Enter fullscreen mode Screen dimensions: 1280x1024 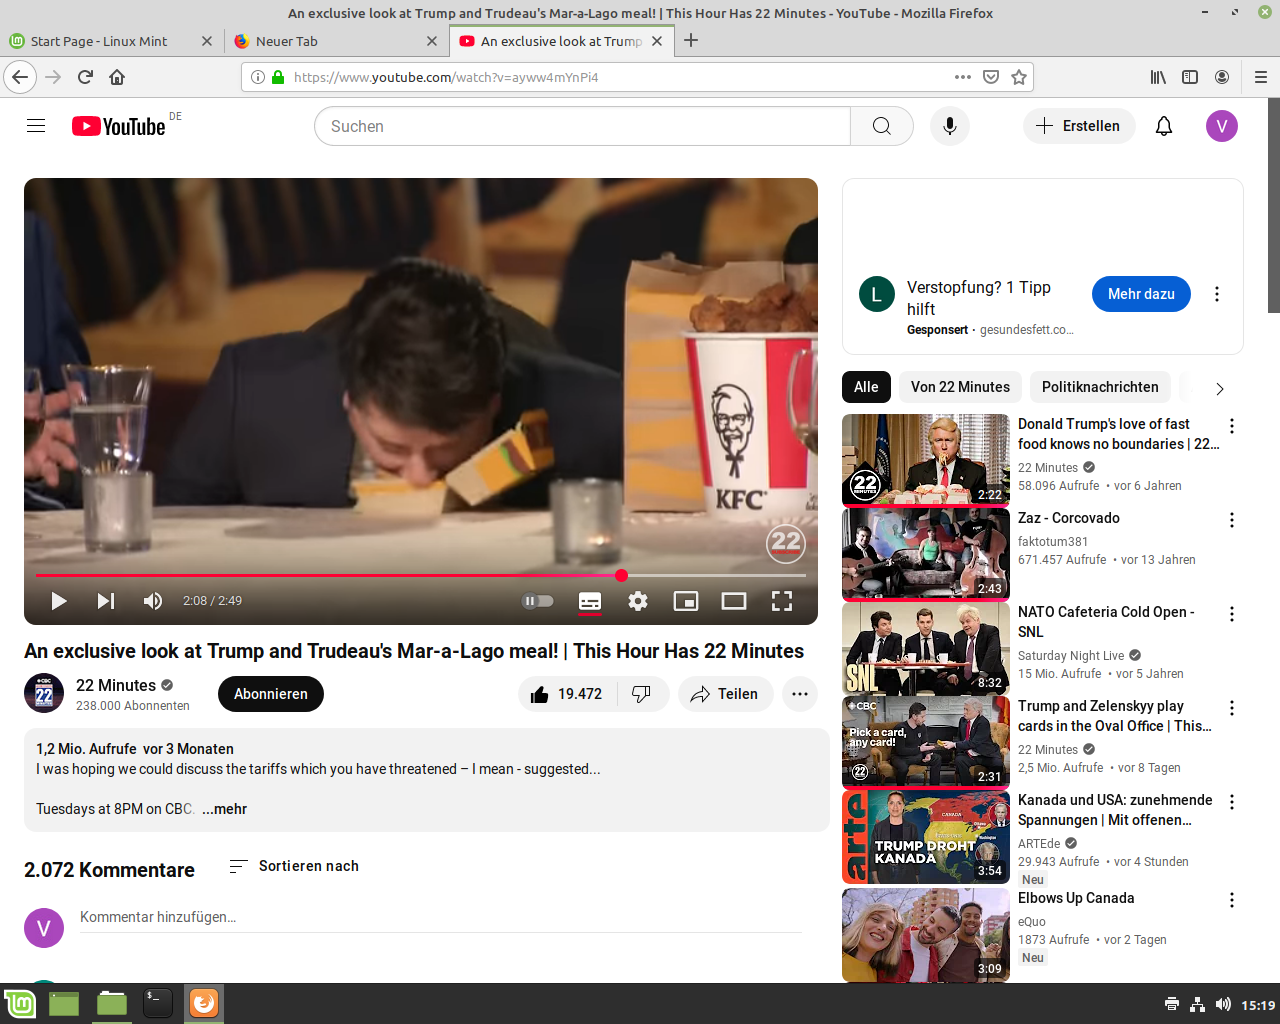coord(782,601)
